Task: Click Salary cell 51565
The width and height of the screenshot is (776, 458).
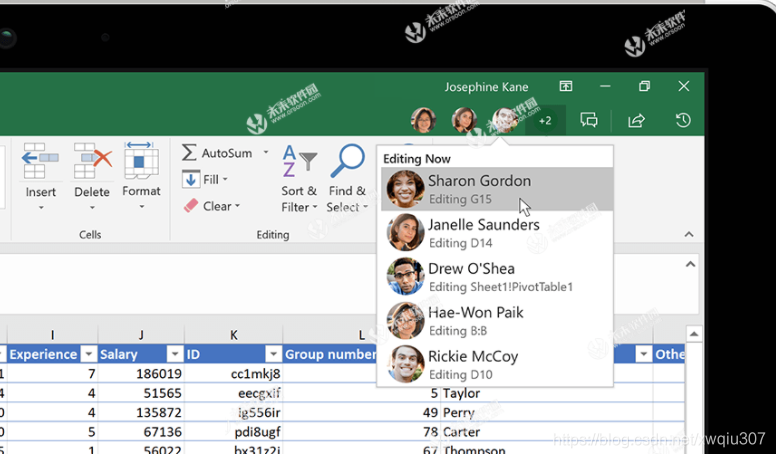Action: click(141, 393)
